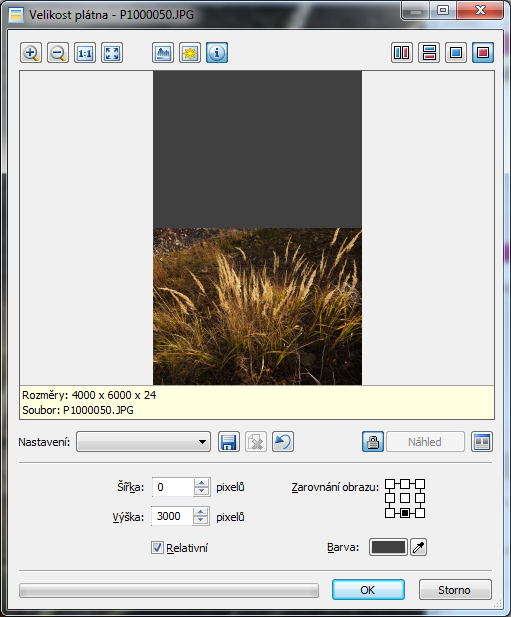This screenshot has height=617, width=511.
Task: Toggle the automatic preview lock button
Action: click(373, 442)
